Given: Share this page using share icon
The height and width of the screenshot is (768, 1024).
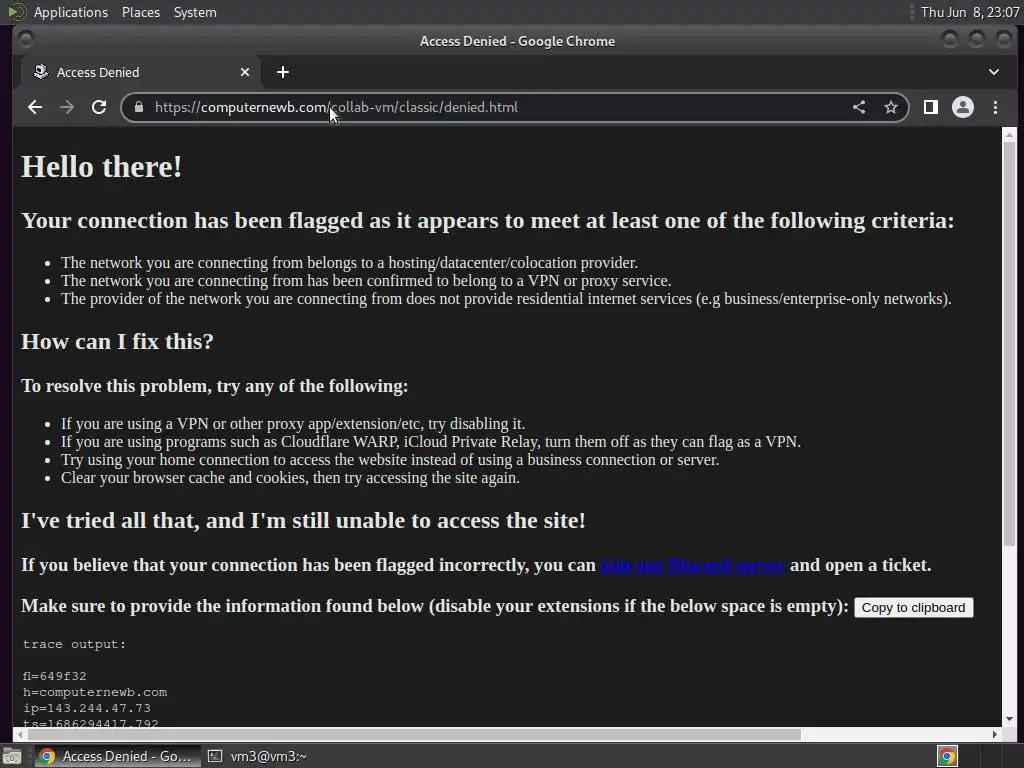Looking at the screenshot, I should point(859,107).
